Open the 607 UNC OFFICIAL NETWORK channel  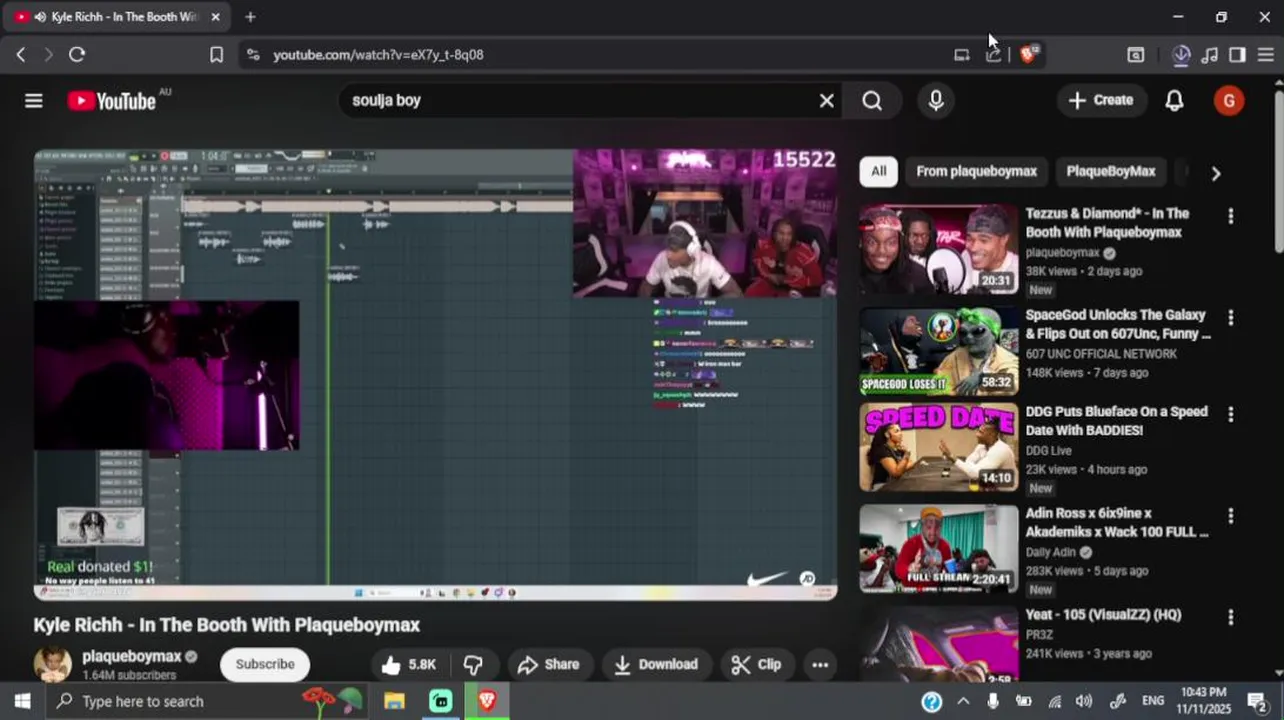click(1101, 354)
